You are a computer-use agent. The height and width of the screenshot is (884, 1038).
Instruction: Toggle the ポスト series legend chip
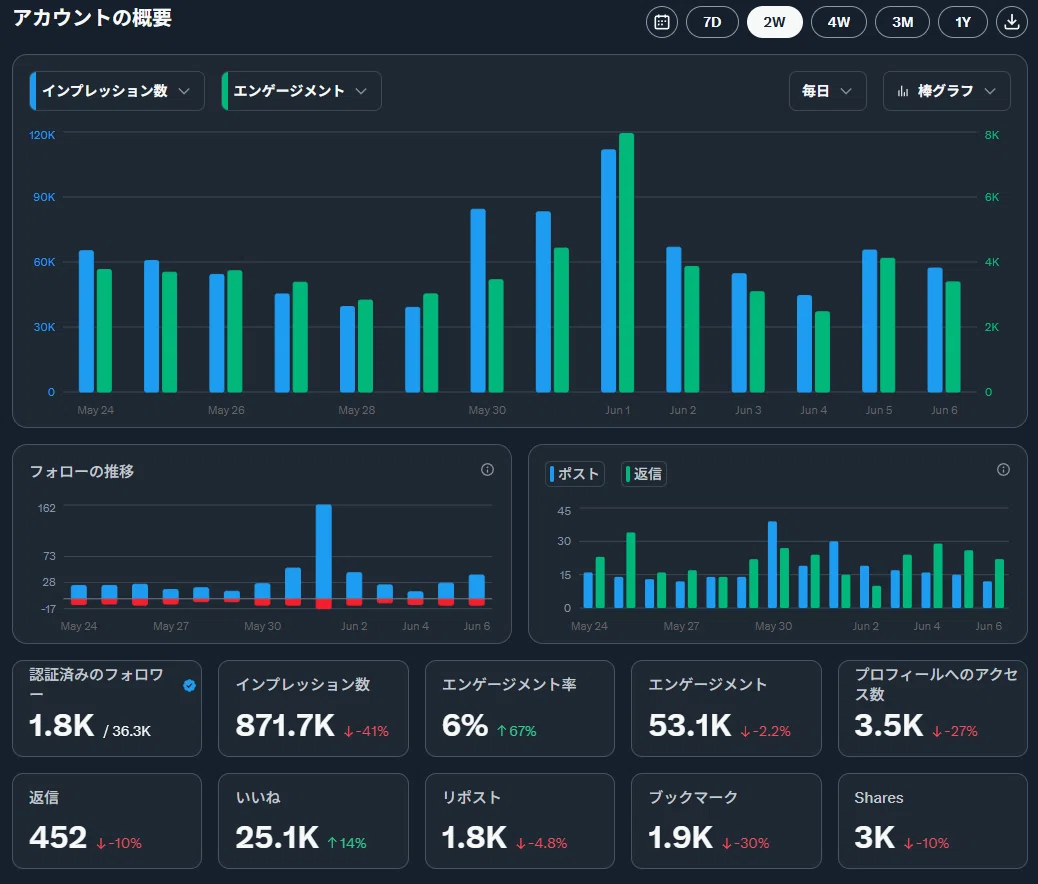click(575, 473)
